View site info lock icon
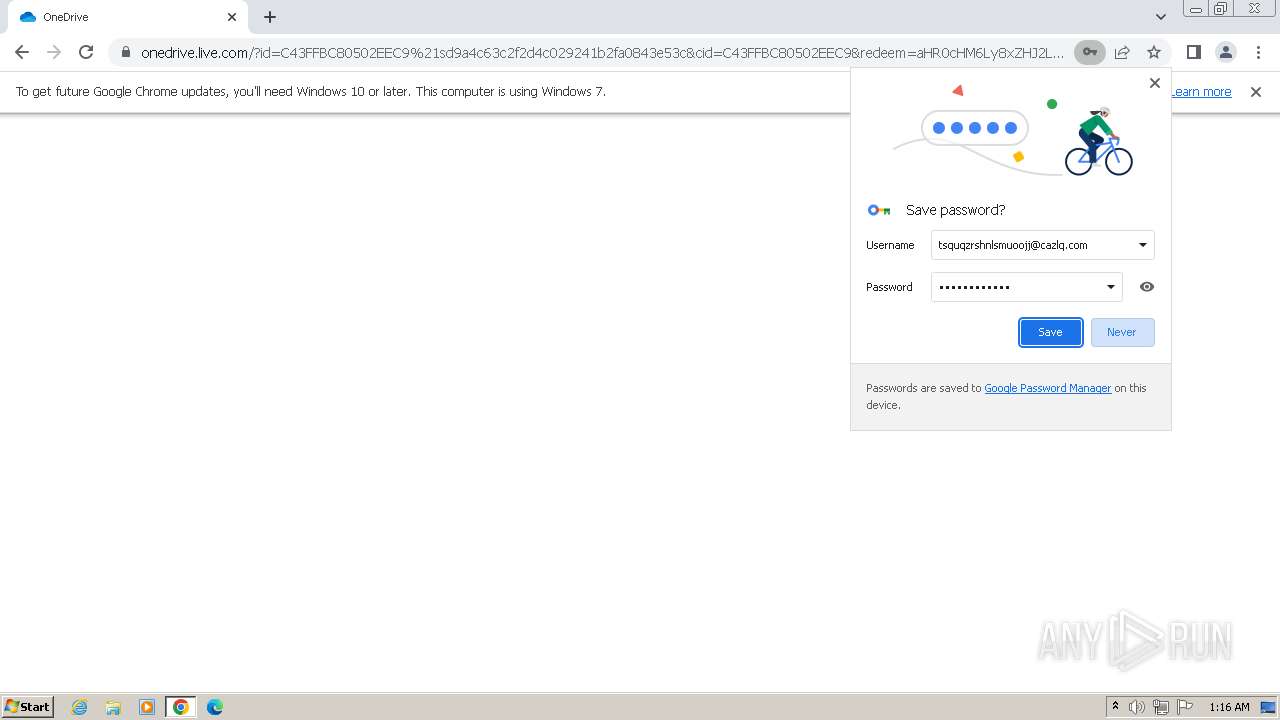Image resolution: width=1280 pixels, height=720 pixels. tap(125, 52)
